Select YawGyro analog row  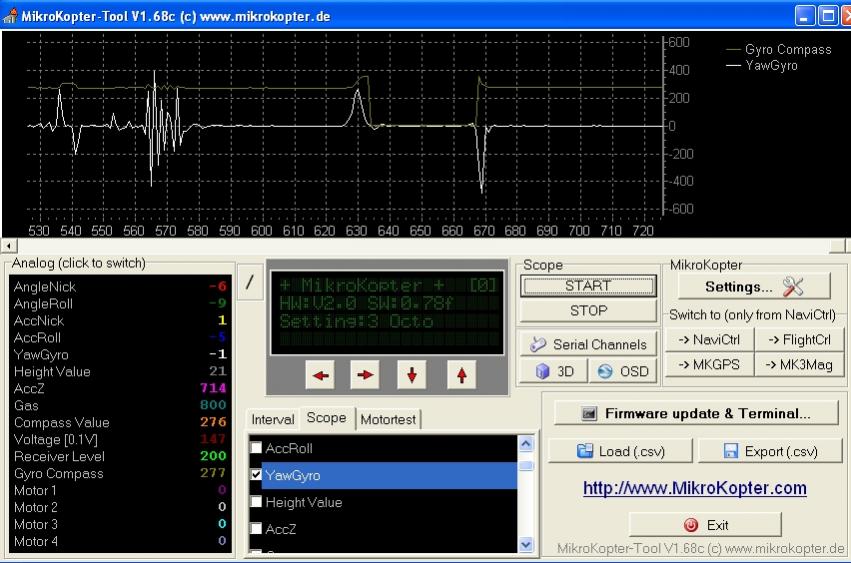[119, 355]
